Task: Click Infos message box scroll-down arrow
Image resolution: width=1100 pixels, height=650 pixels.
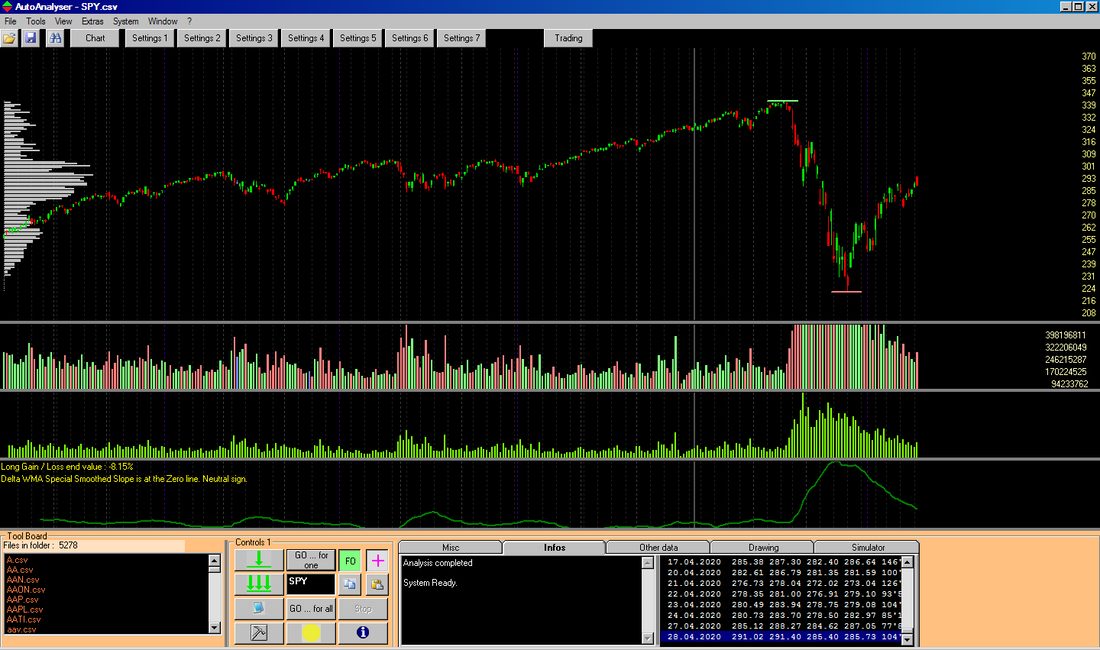Action: tap(648, 638)
